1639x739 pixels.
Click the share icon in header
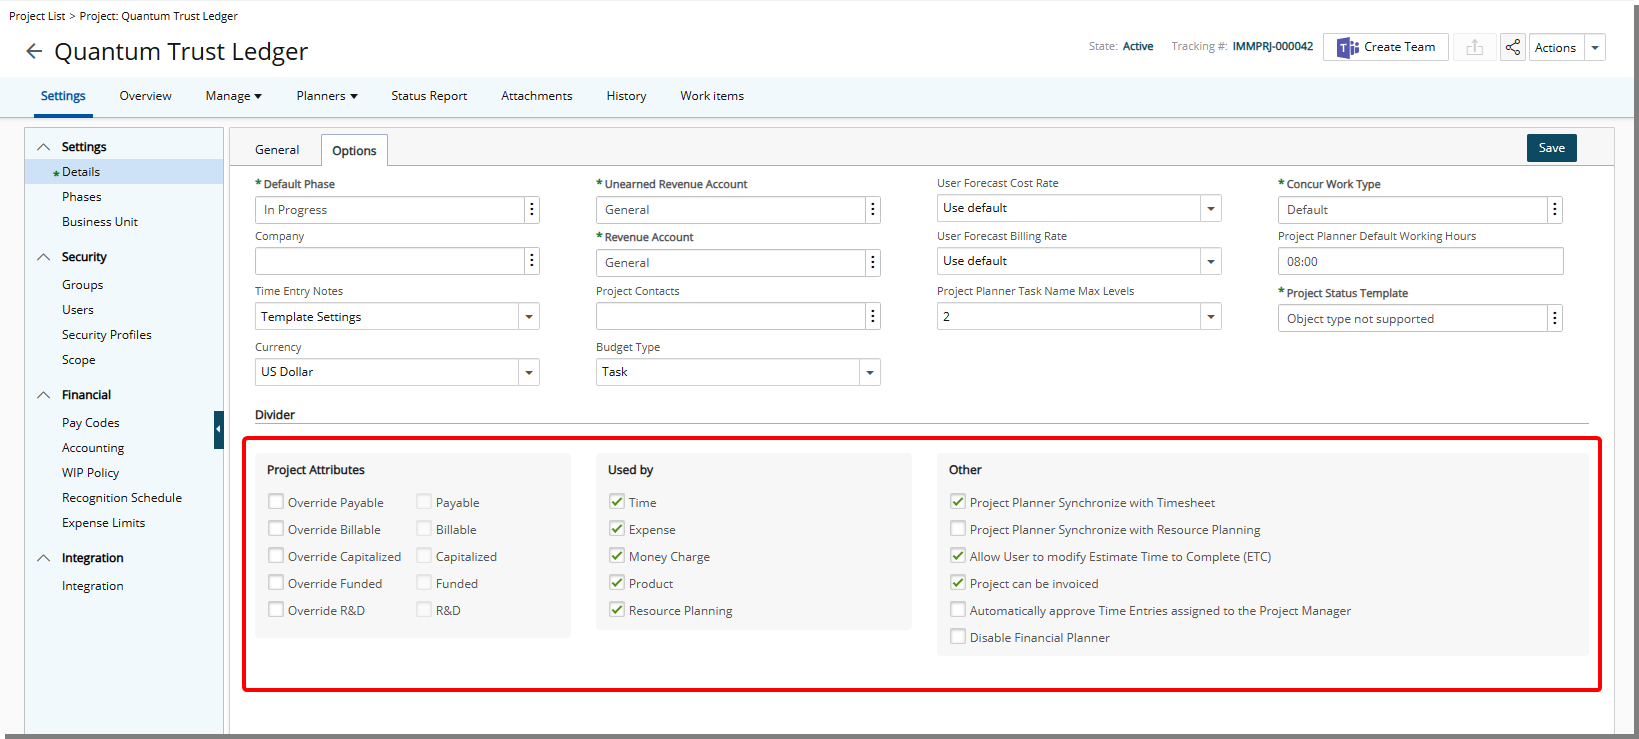click(x=1512, y=47)
